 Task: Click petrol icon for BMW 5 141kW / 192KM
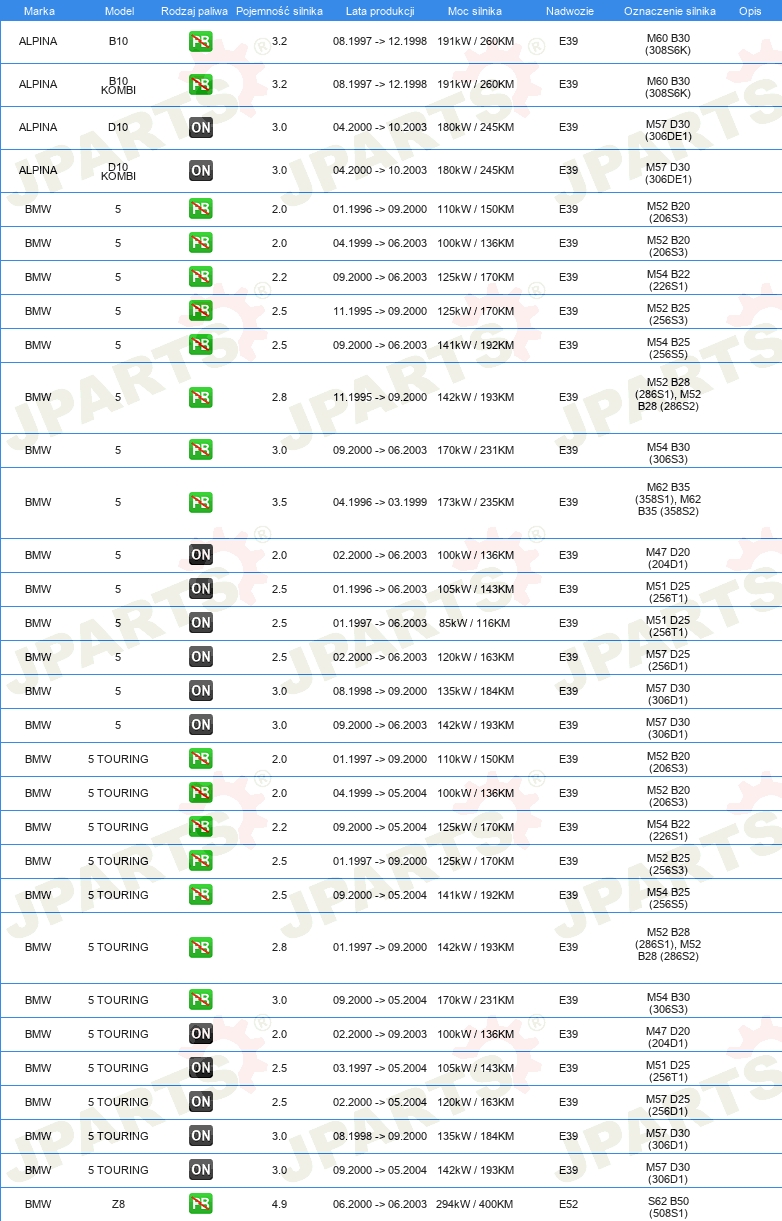pyautogui.click(x=201, y=345)
